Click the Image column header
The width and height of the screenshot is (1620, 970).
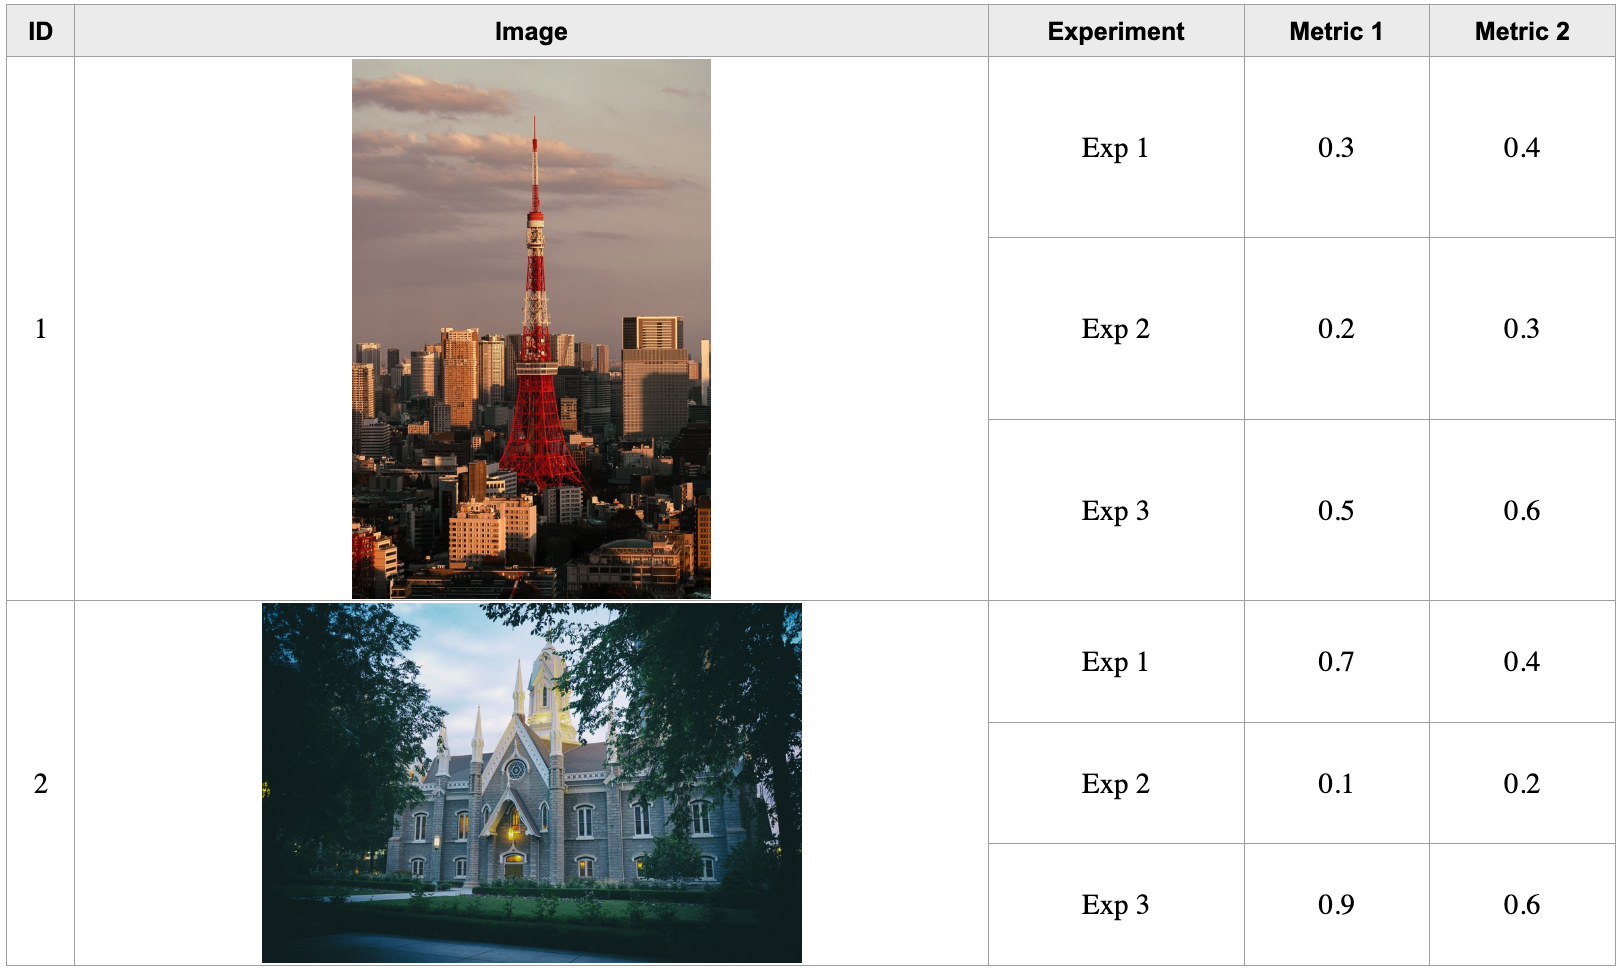[531, 31]
